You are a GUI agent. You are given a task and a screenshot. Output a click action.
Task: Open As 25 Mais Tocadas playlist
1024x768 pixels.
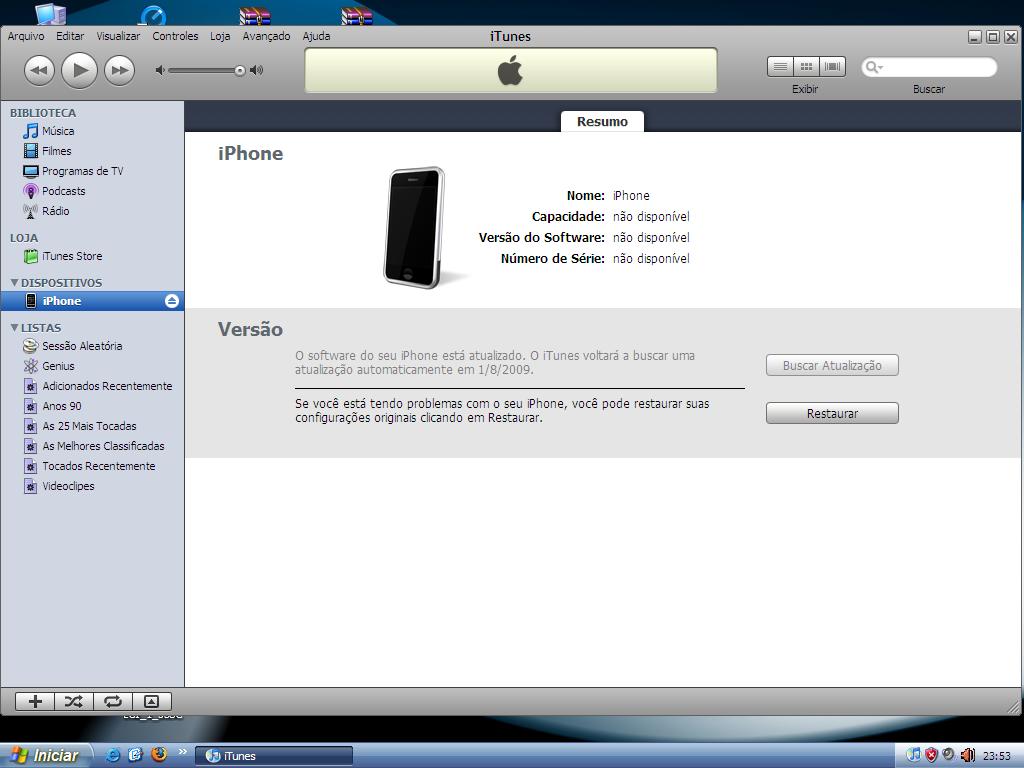[x=92, y=426]
